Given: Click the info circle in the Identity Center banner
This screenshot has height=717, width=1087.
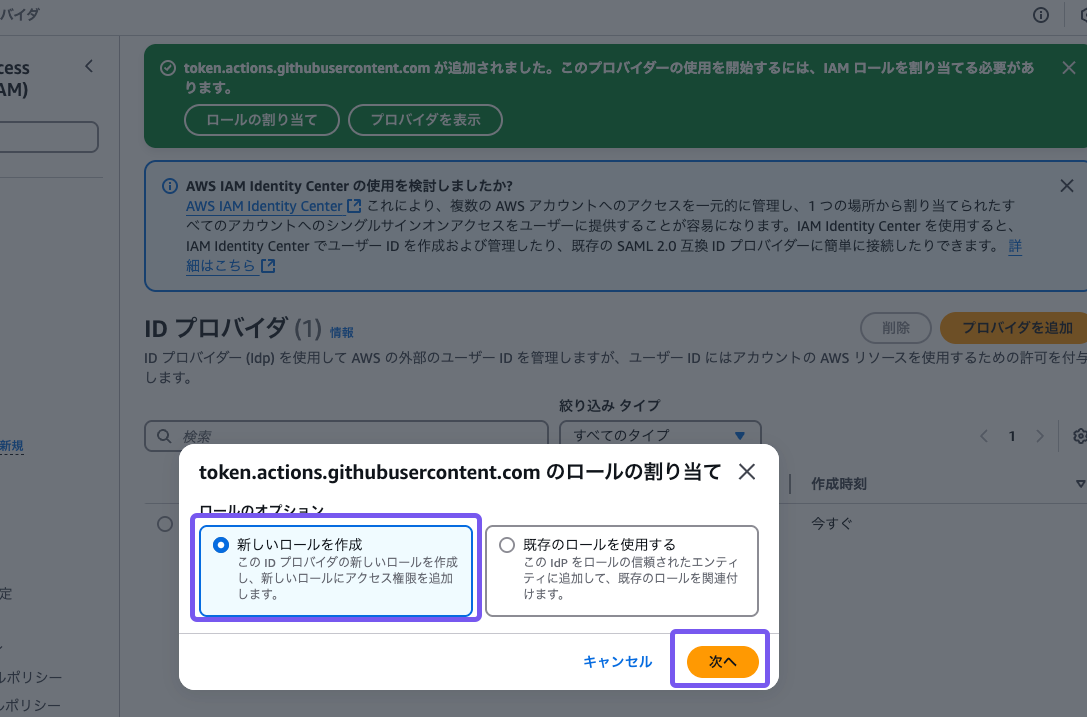Looking at the screenshot, I should tap(168, 185).
